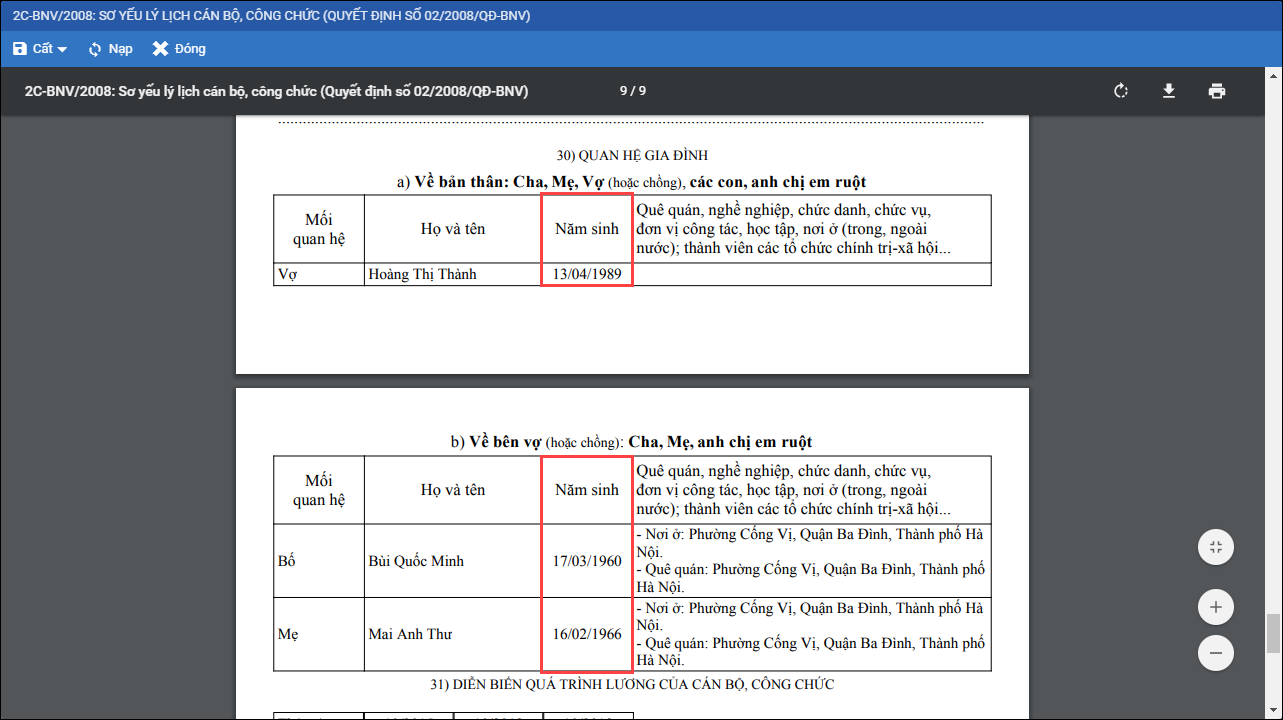This screenshot has width=1283, height=720.
Task: Click the PDF title in viewer toolbar
Action: click(x=276, y=91)
